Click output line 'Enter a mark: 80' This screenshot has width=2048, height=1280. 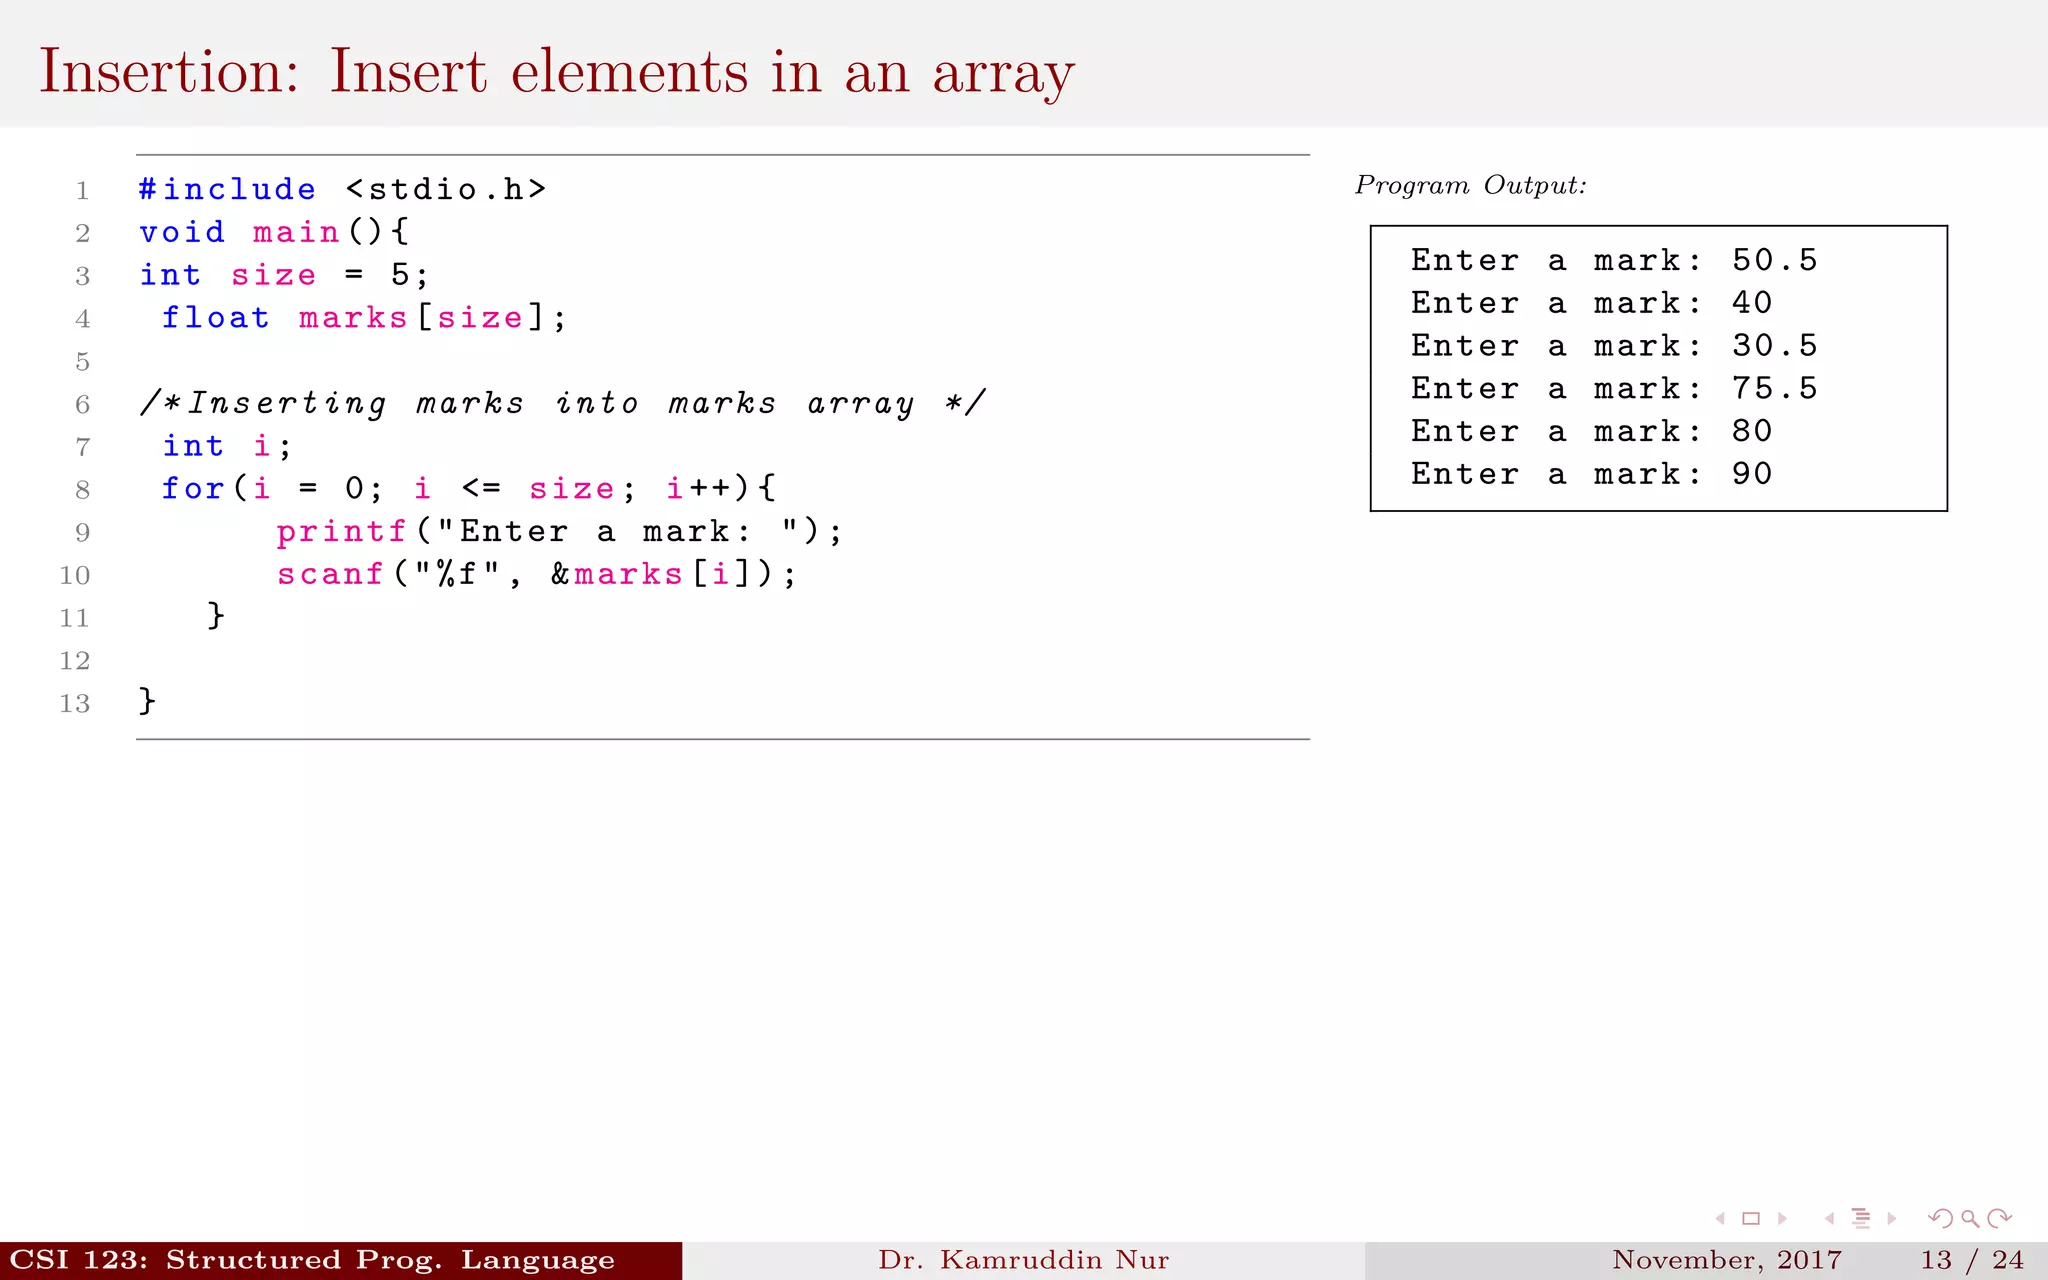click(x=1592, y=431)
